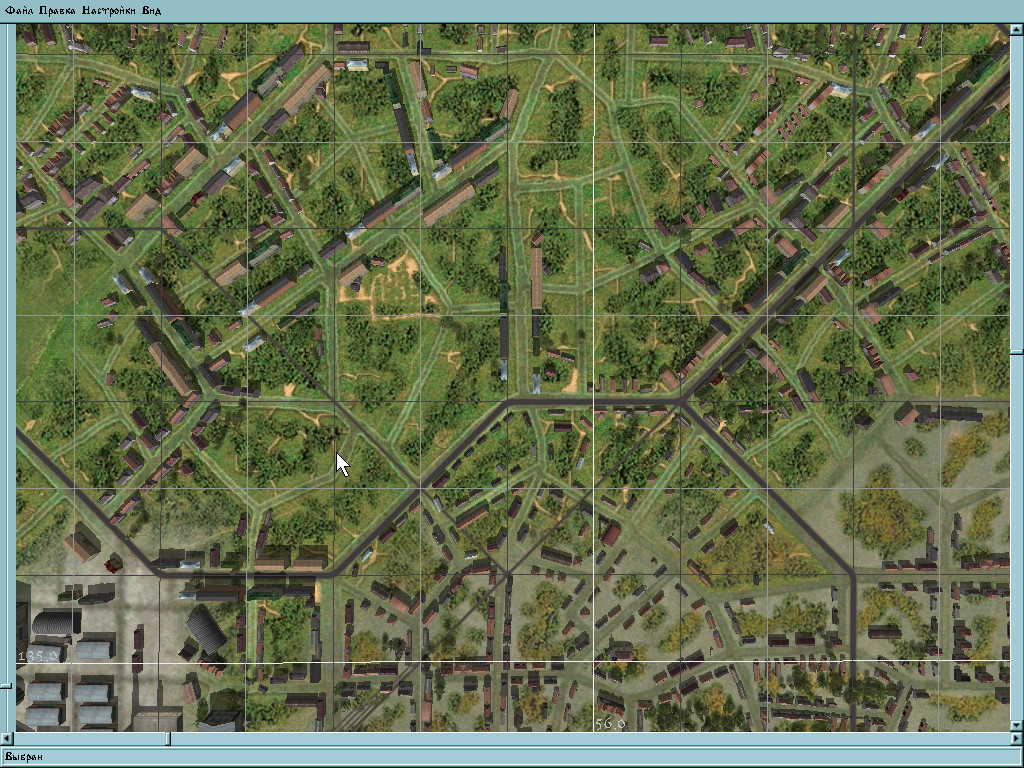
Task: Click the 135.0 coordinate label on map
Action: [x=39, y=655]
